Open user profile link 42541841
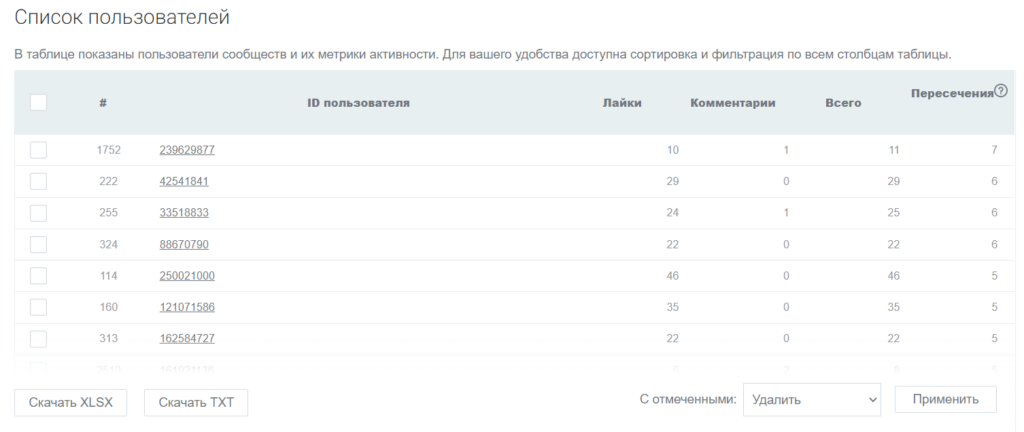 [184, 182]
